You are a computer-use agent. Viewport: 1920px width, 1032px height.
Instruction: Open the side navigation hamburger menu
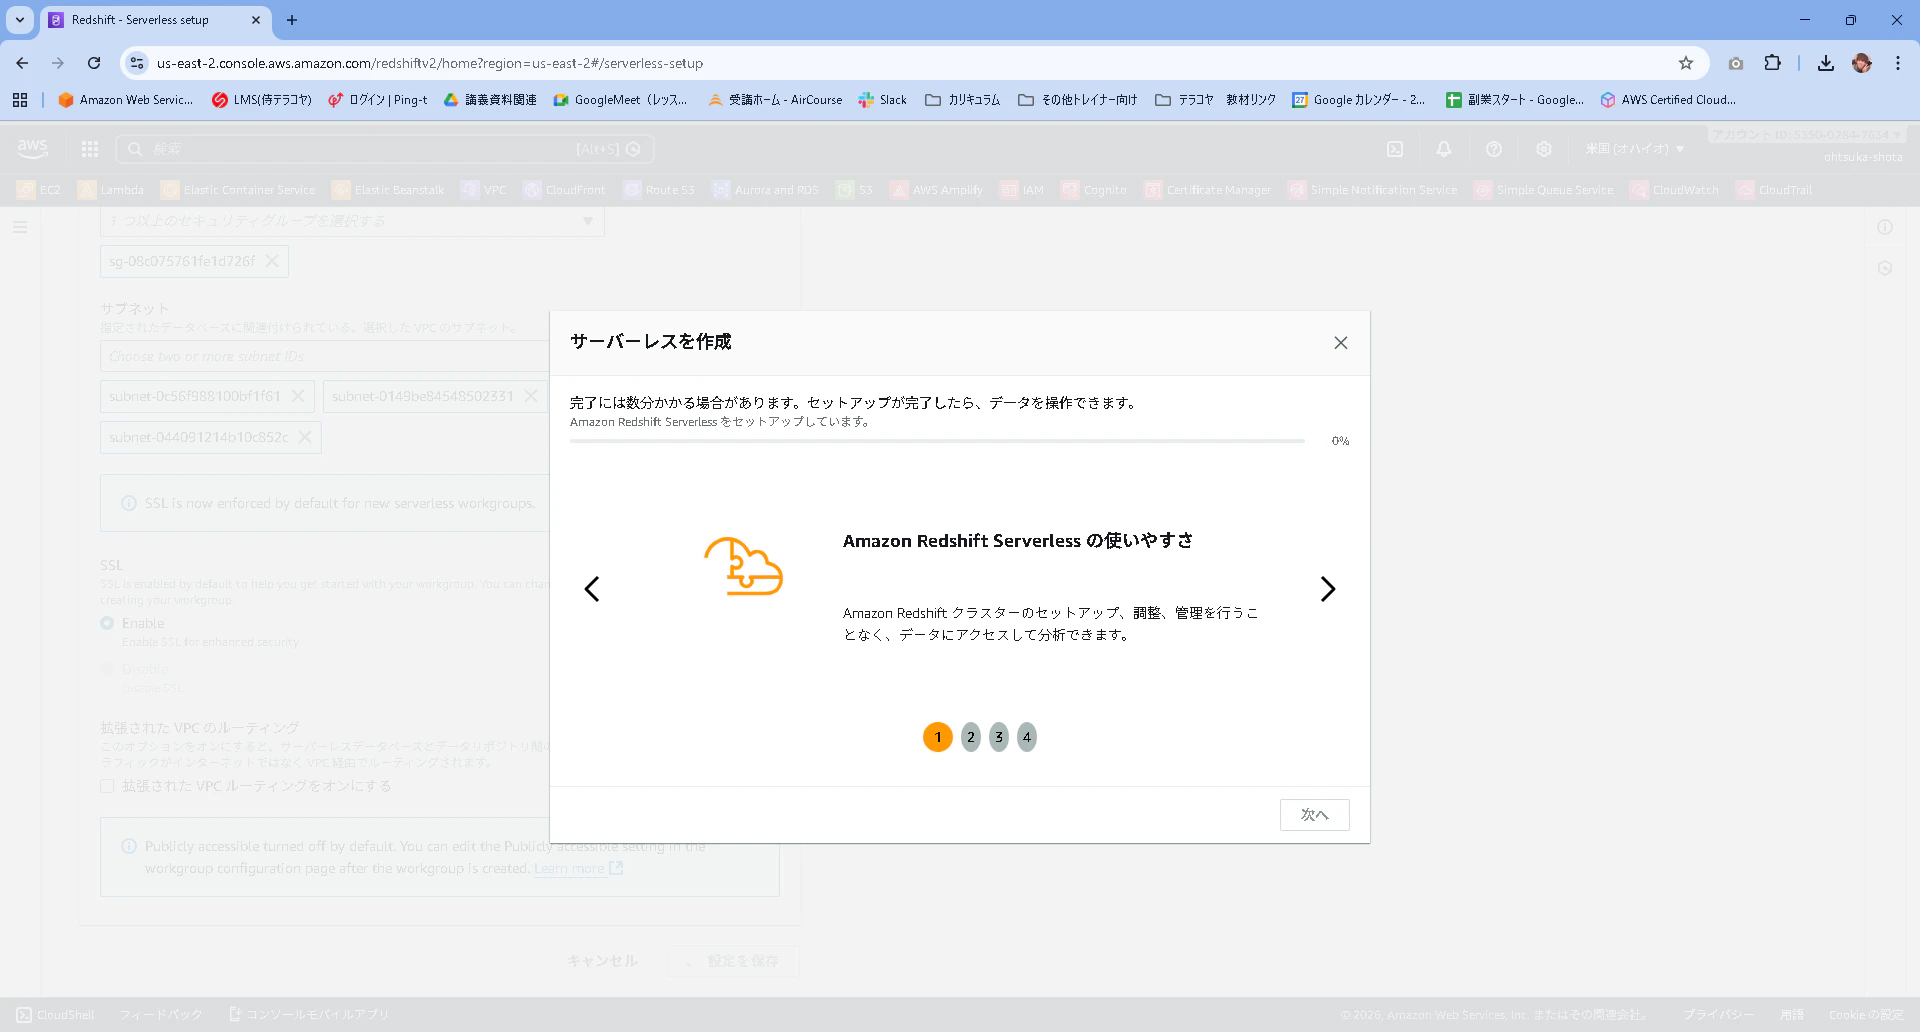pos(20,227)
